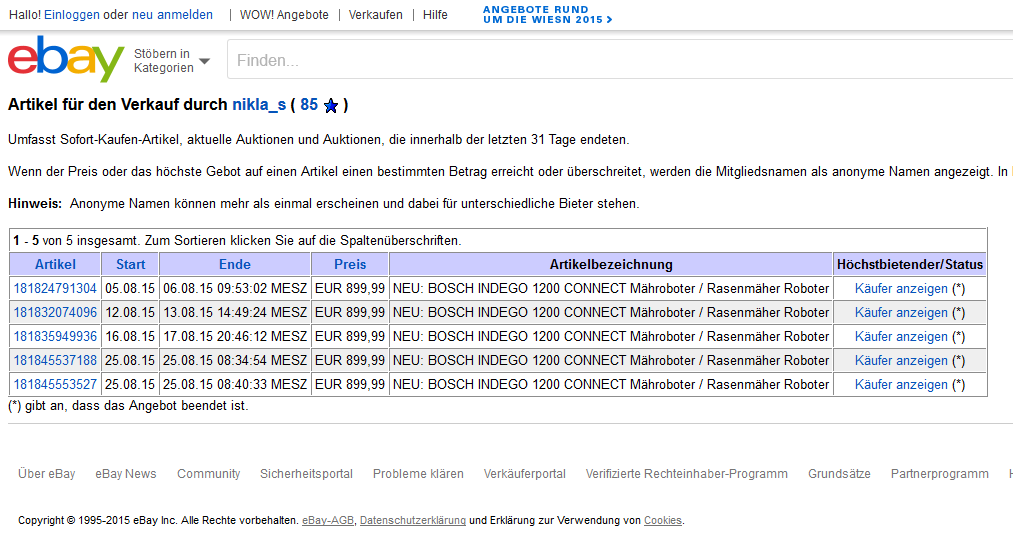
Task: Select start date 05.08.15 cell
Action: click(x=130, y=288)
